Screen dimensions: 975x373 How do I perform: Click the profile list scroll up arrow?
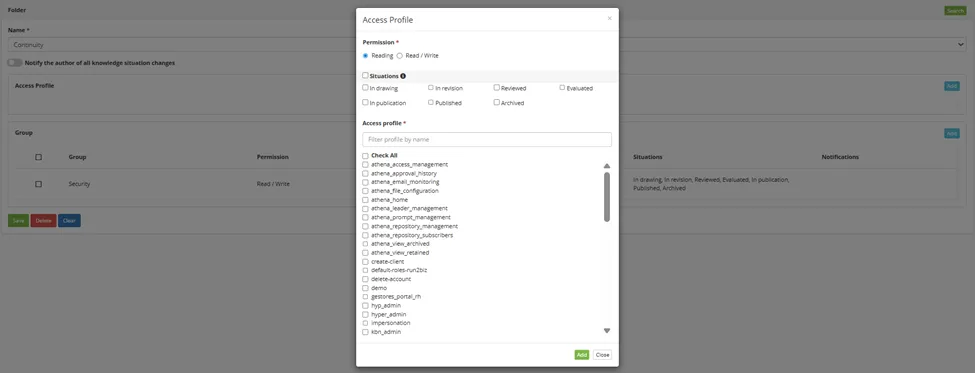[x=607, y=166]
